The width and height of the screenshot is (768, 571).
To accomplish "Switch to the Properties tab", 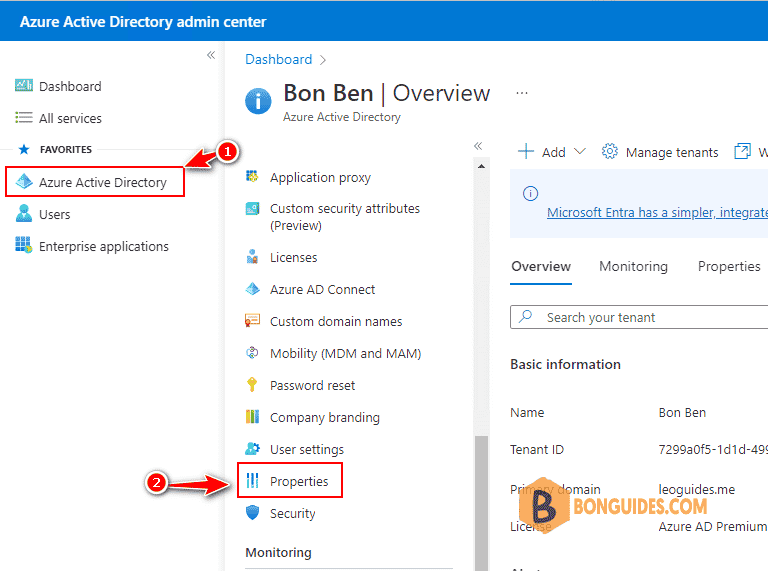I will click(x=729, y=266).
